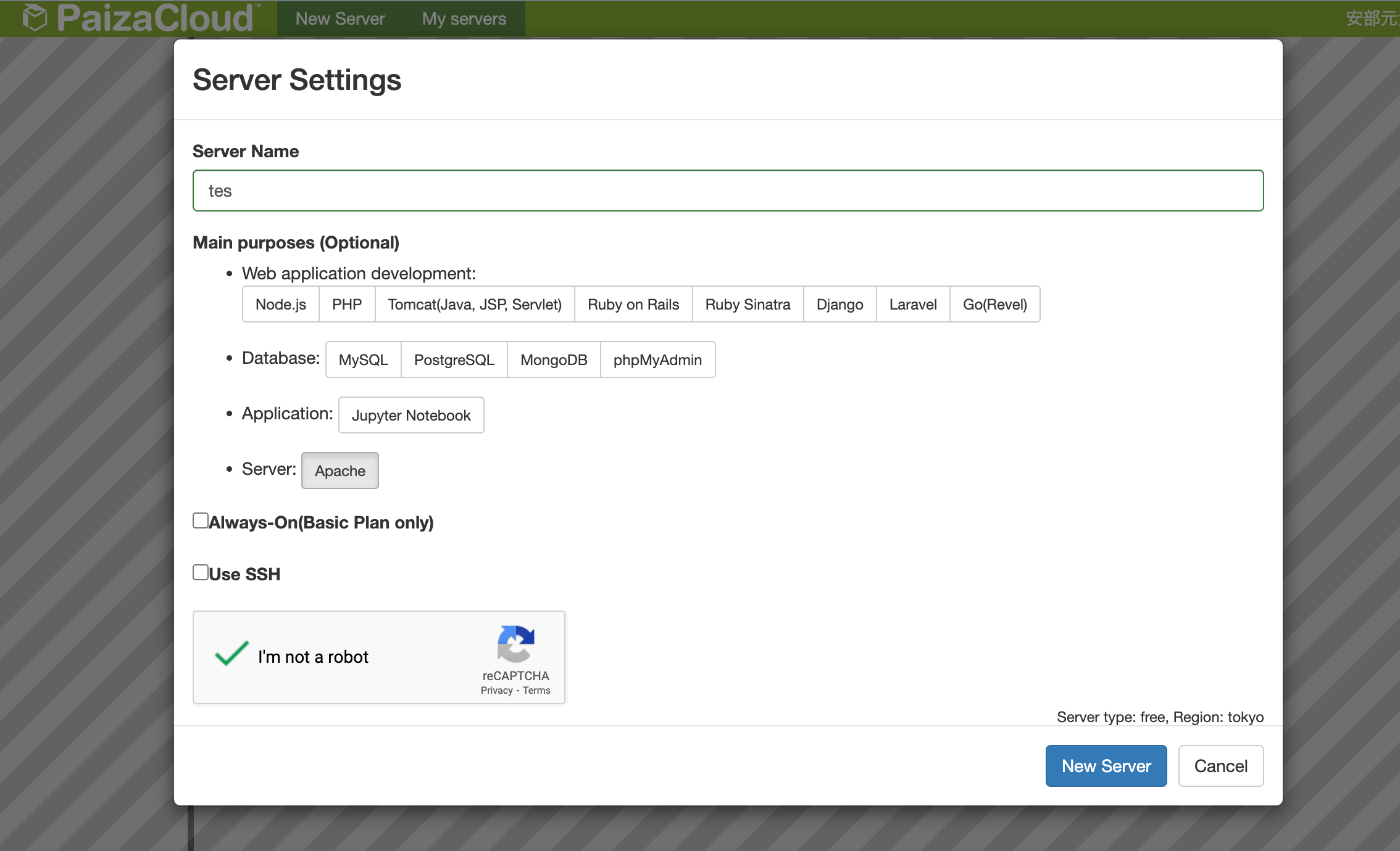The height and width of the screenshot is (851, 1400).
Task: Enable the Always-On(Basic Plan only) checkbox
Action: pos(200,520)
